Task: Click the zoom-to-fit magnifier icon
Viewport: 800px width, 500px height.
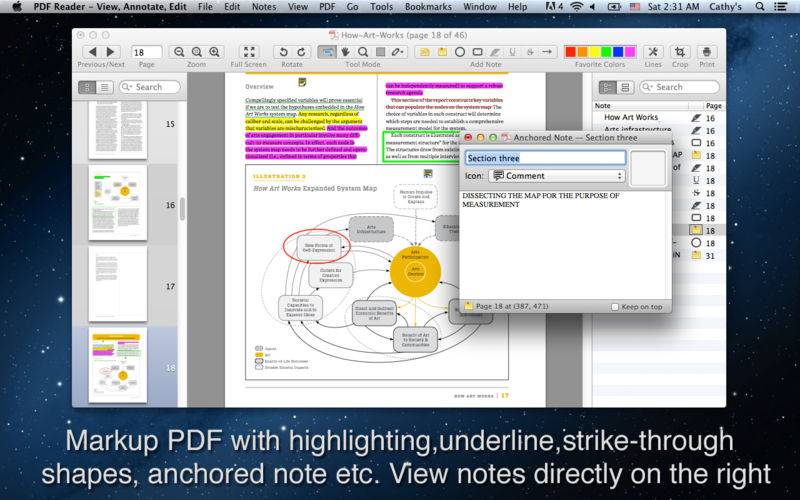Action: [x=197, y=52]
